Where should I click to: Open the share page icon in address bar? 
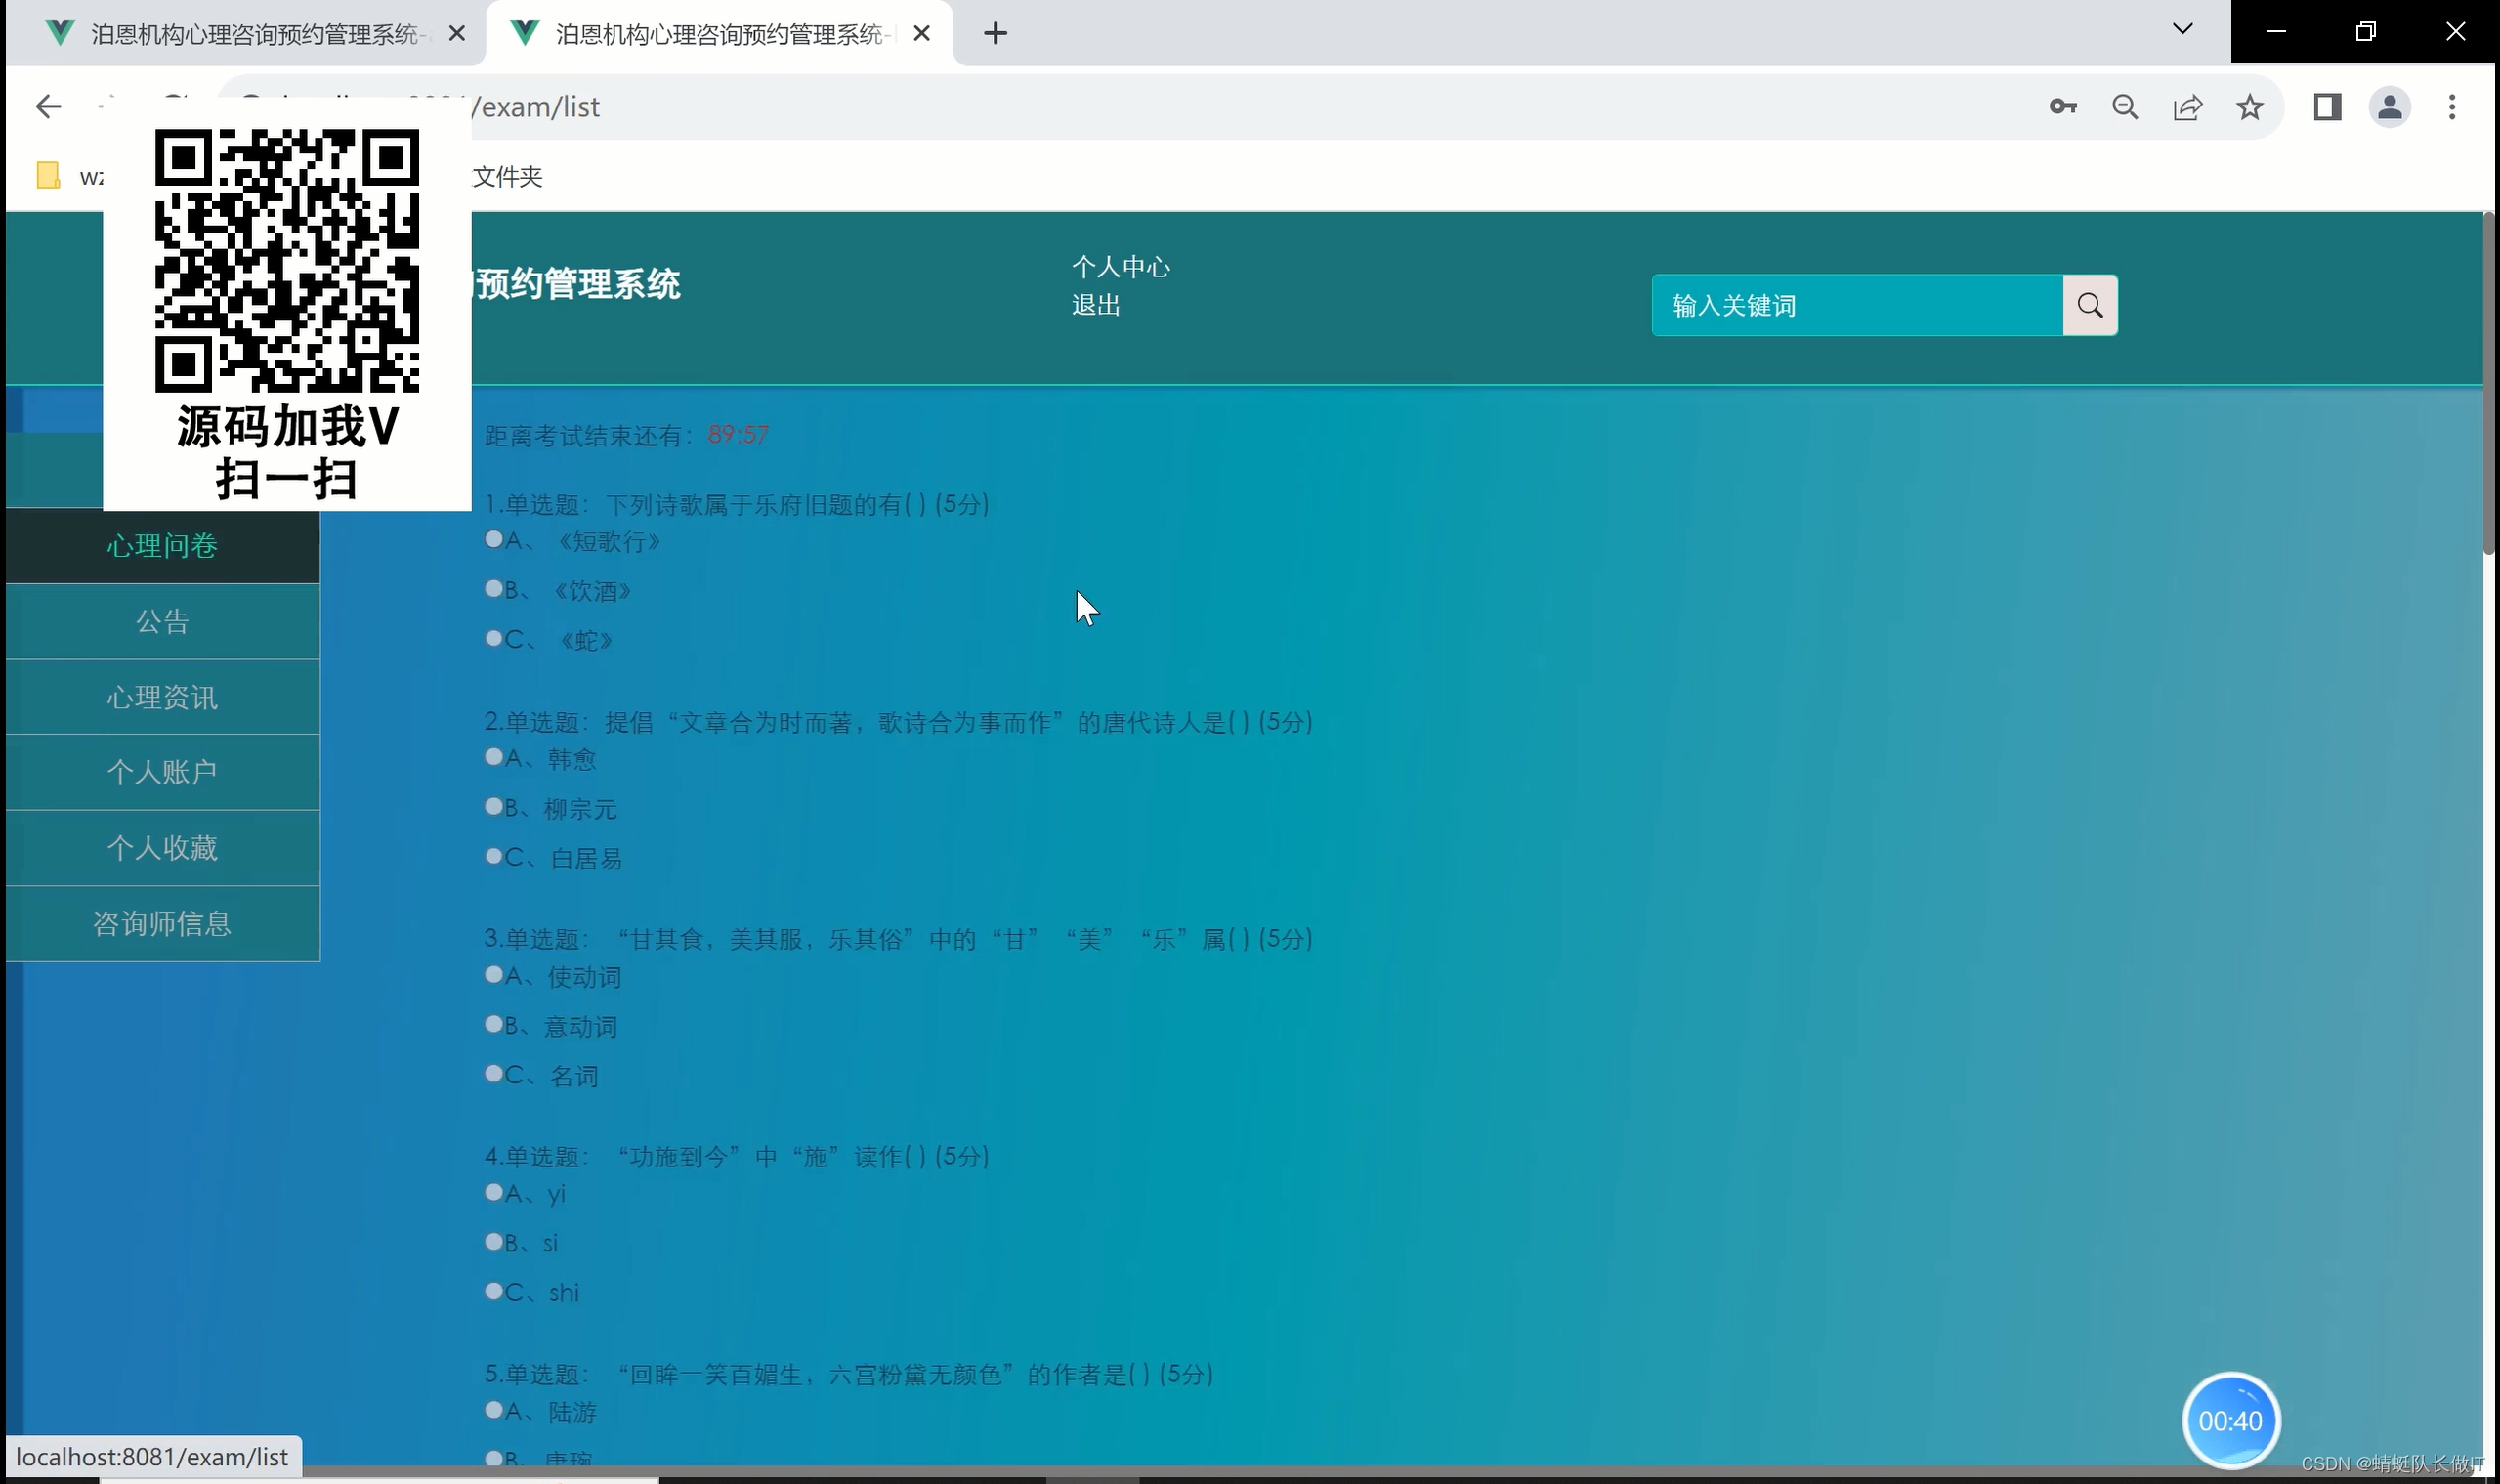pos(2187,107)
